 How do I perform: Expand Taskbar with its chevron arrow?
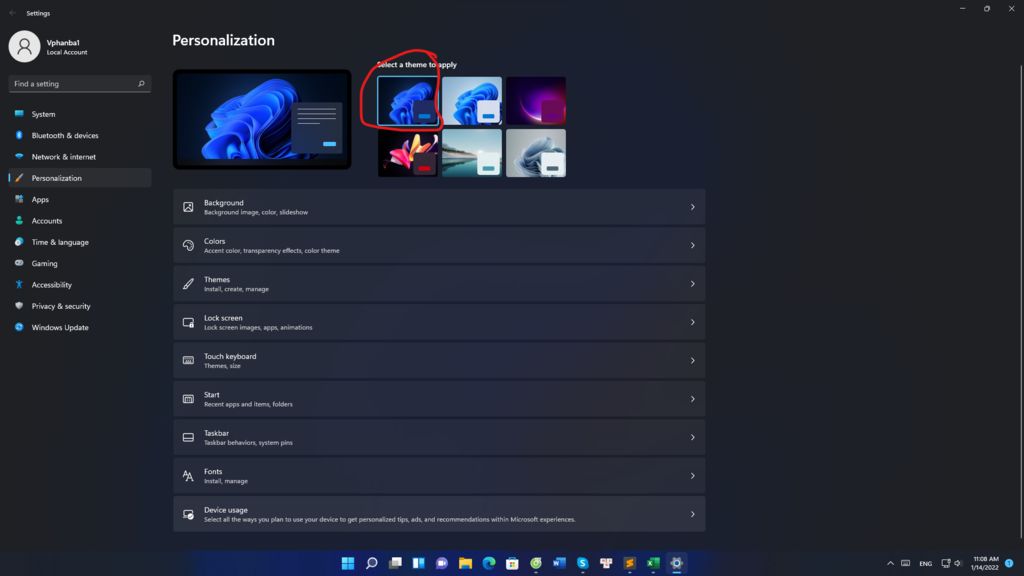coord(692,438)
